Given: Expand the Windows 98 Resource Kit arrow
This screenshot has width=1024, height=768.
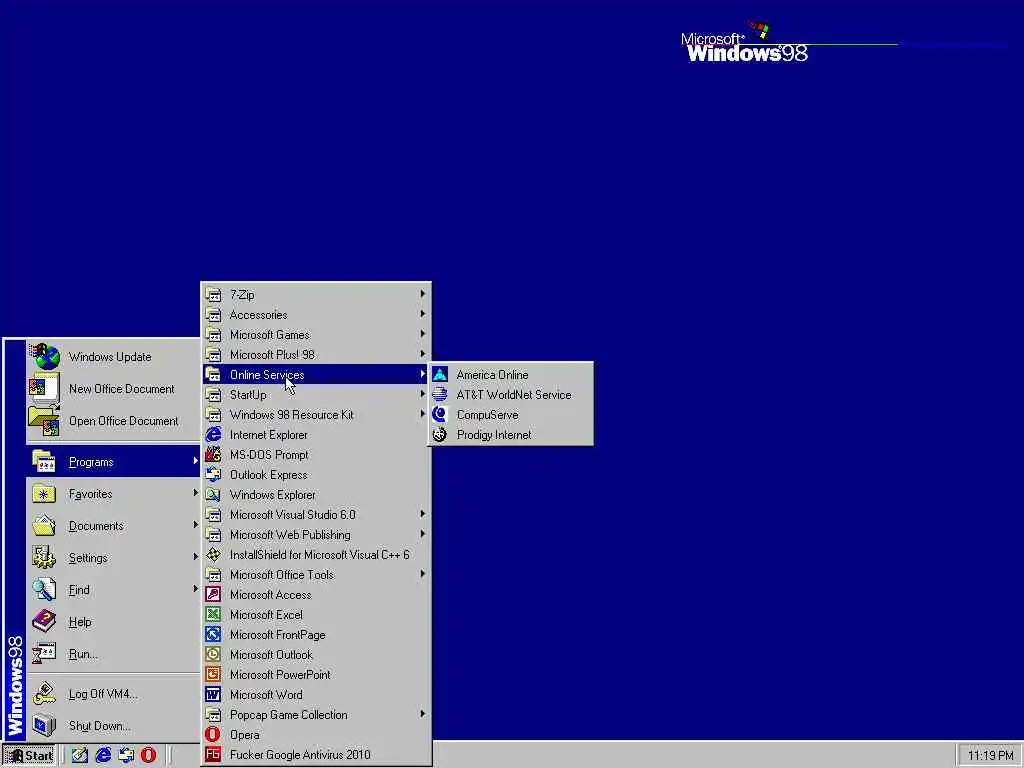Looking at the screenshot, I should [423, 414].
